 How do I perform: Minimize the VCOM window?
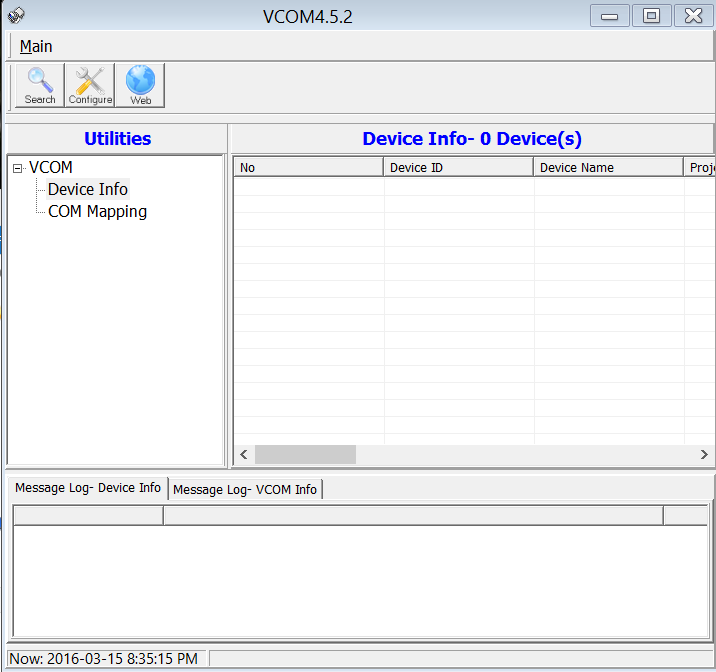pyautogui.click(x=610, y=15)
